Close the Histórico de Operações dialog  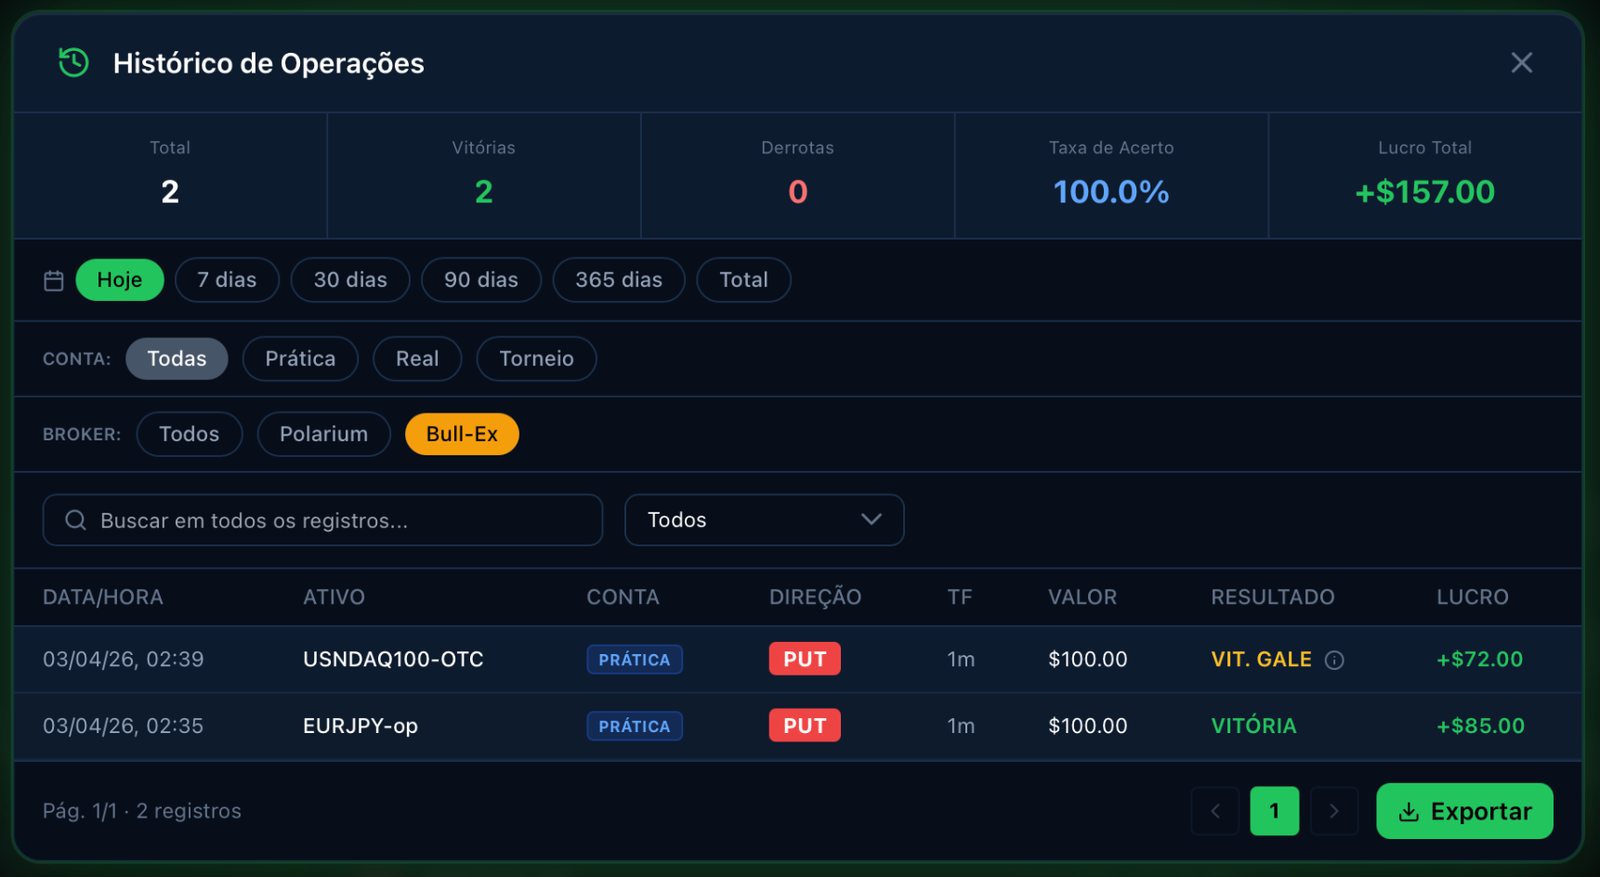[1522, 62]
